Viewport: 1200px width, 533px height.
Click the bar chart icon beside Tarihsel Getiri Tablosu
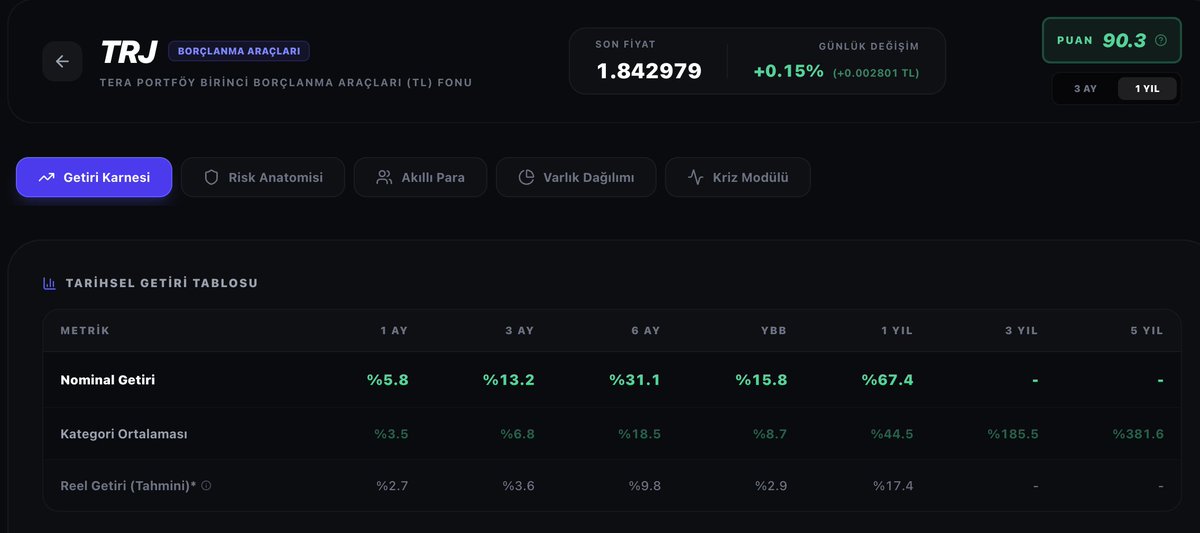49,283
